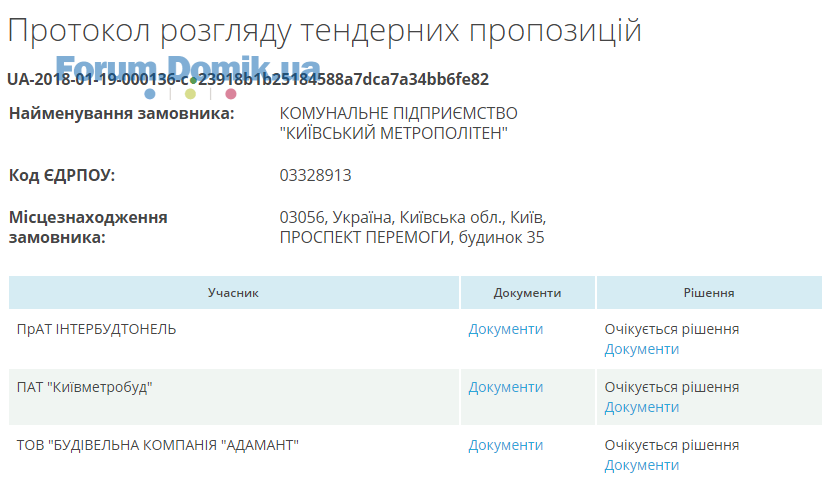Viewport: 839px width, 501px height.
Task: Select the ПАТ "Київметробуд" participant row name
Action: pyautogui.click(x=85, y=387)
